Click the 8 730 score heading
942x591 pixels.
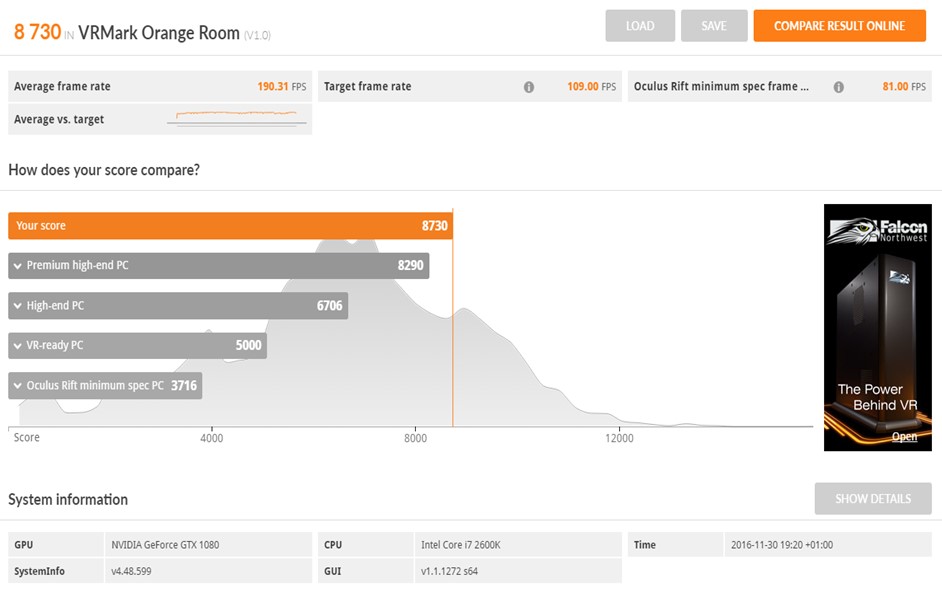pos(37,32)
